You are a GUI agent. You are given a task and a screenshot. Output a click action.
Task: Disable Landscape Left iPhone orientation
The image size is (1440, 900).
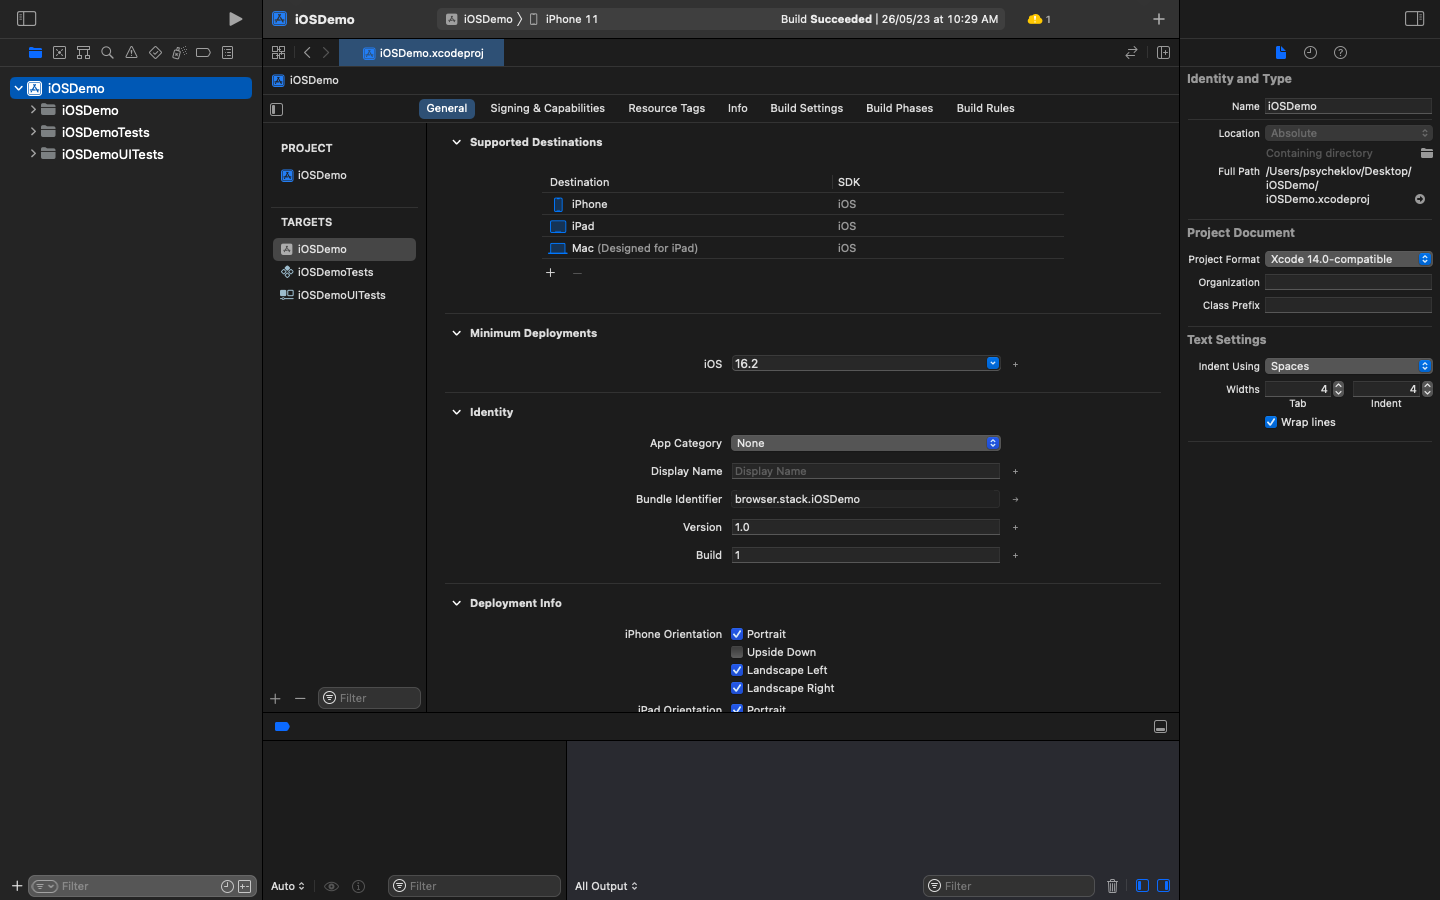pyautogui.click(x=737, y=670)
